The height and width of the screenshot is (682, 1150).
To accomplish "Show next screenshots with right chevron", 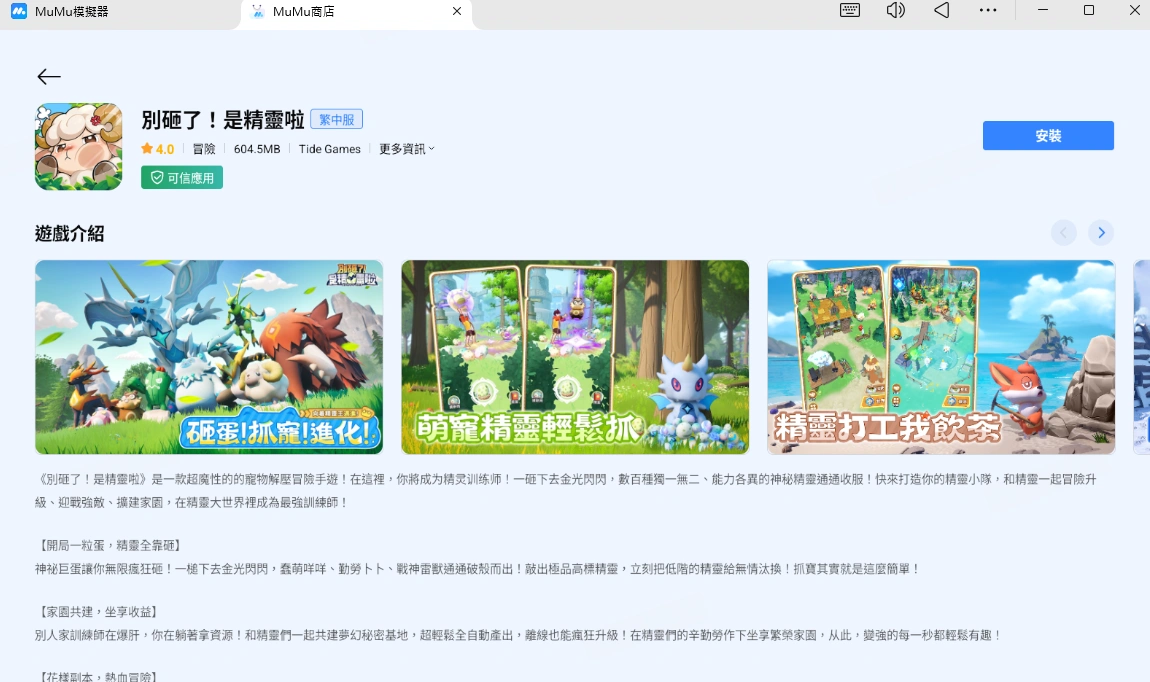I will point(1101,233).
